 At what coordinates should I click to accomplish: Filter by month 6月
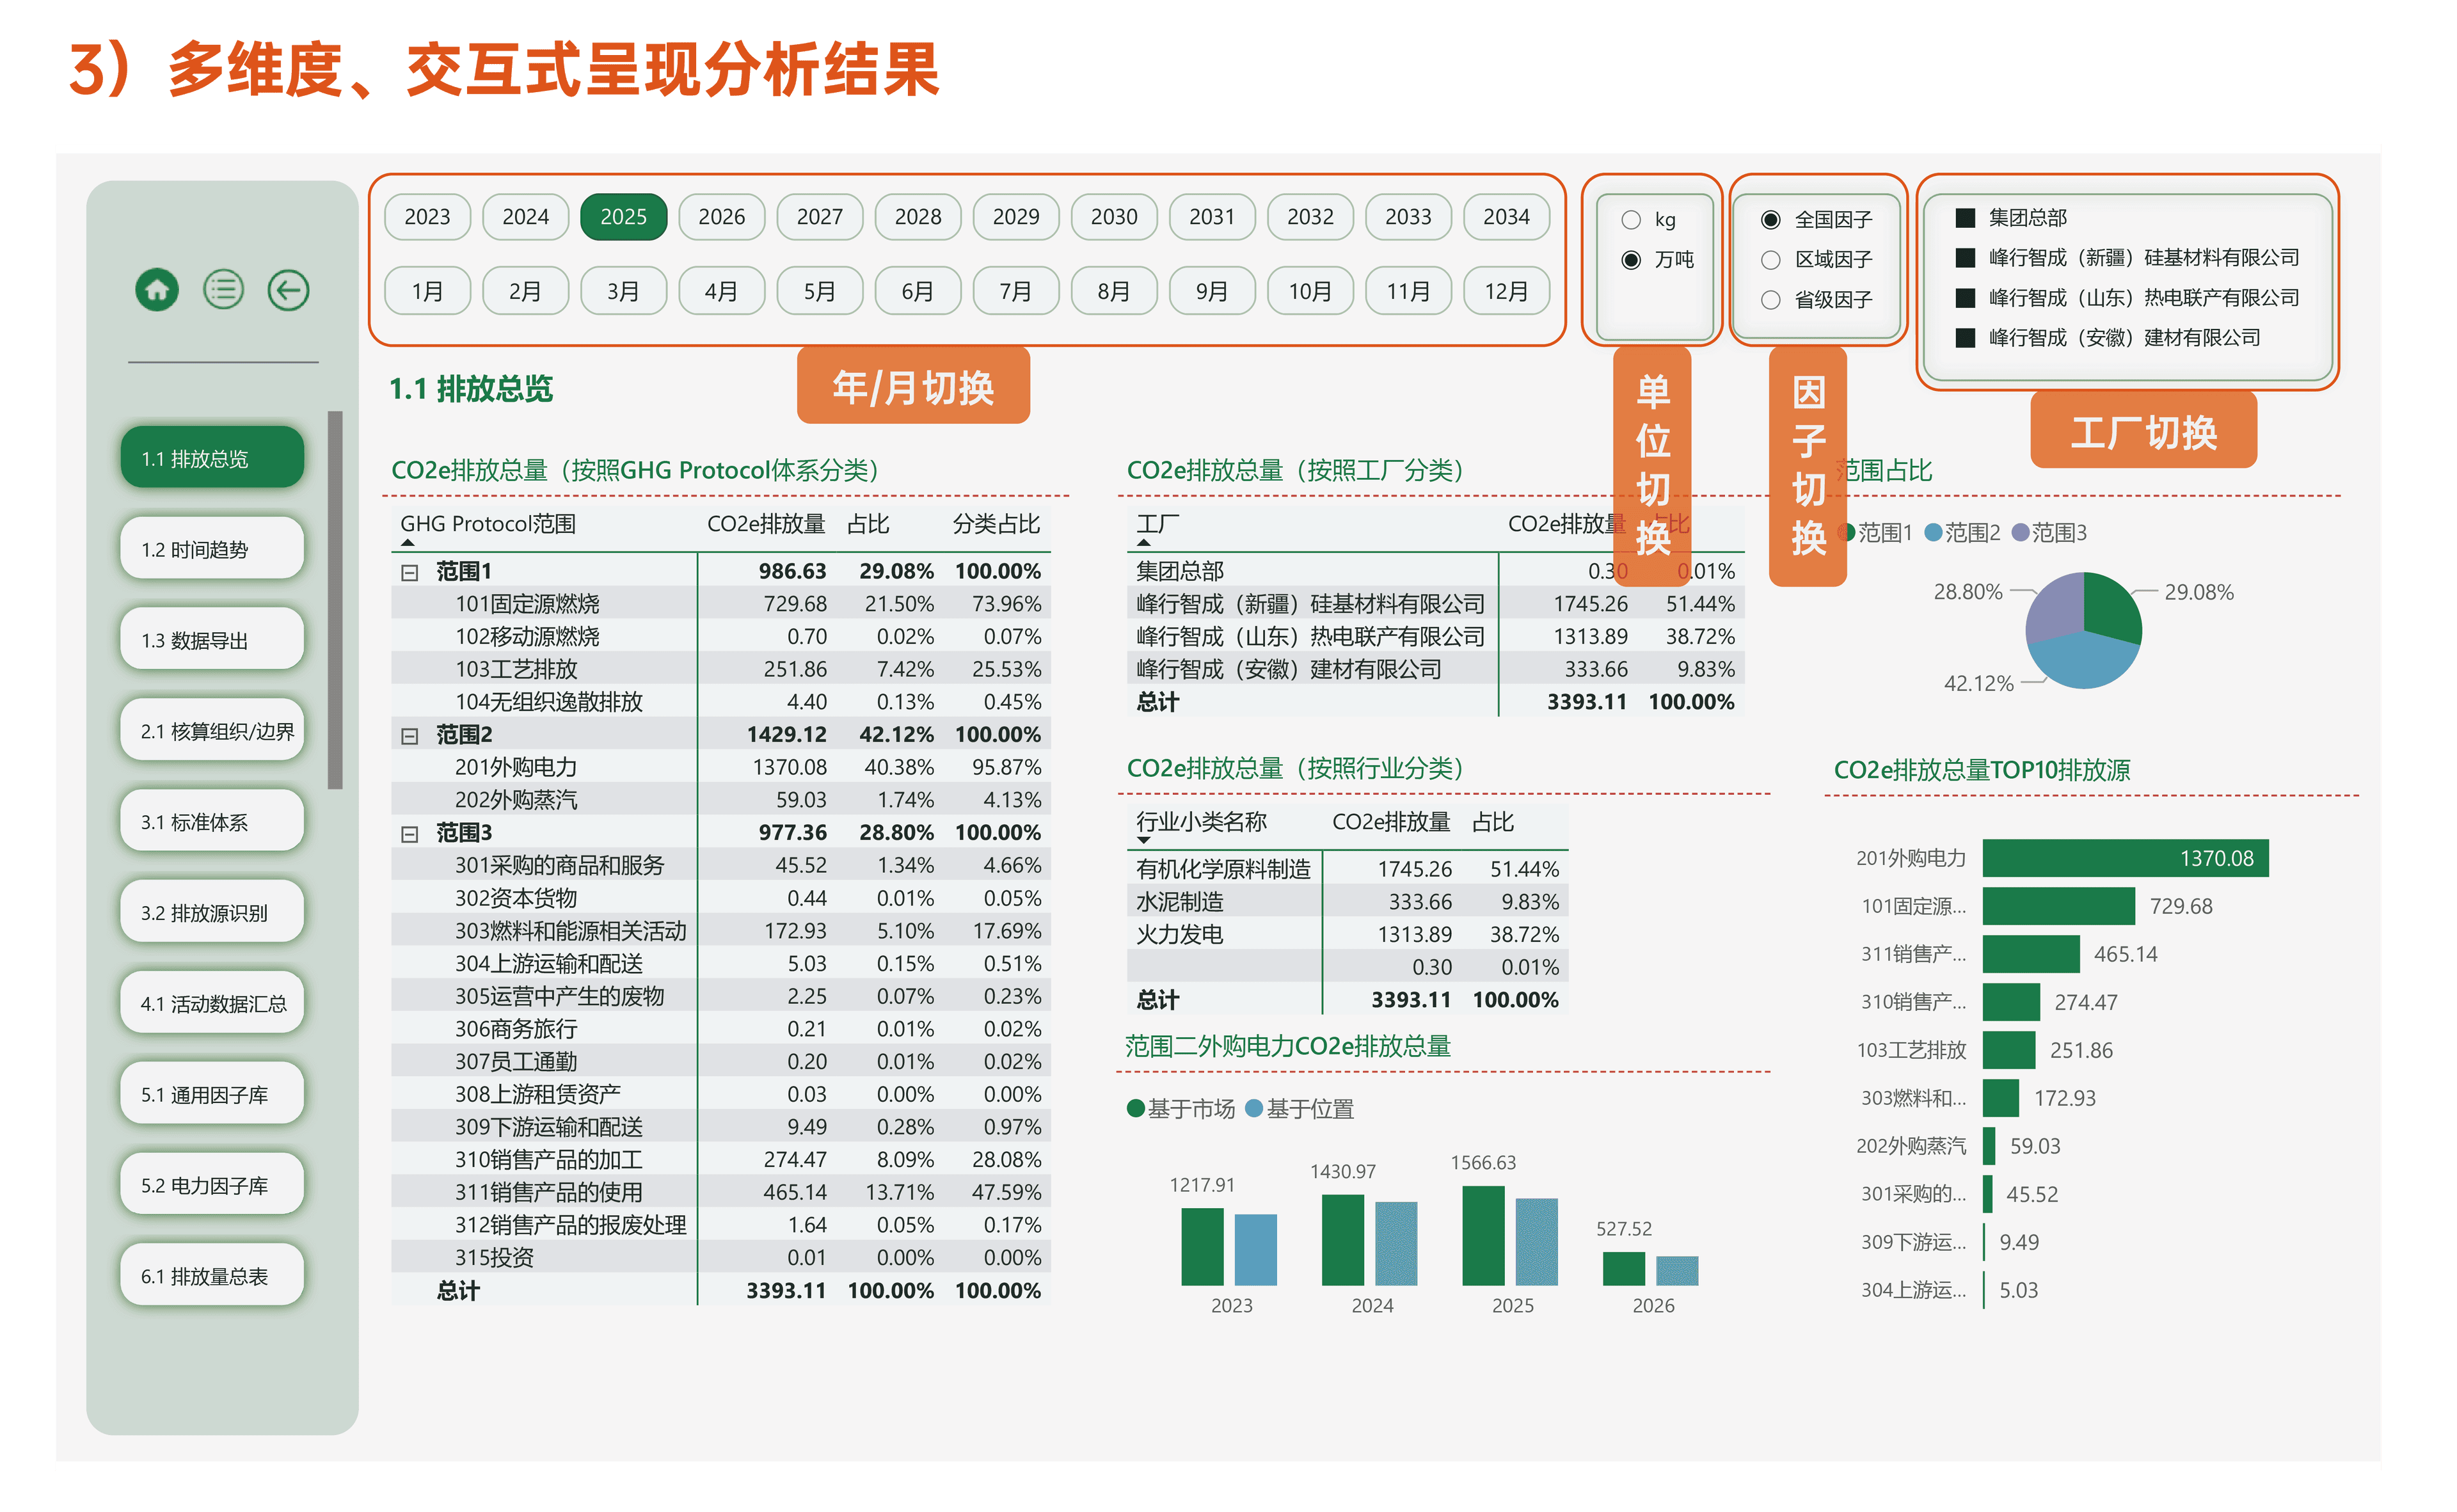click(917, 291)
